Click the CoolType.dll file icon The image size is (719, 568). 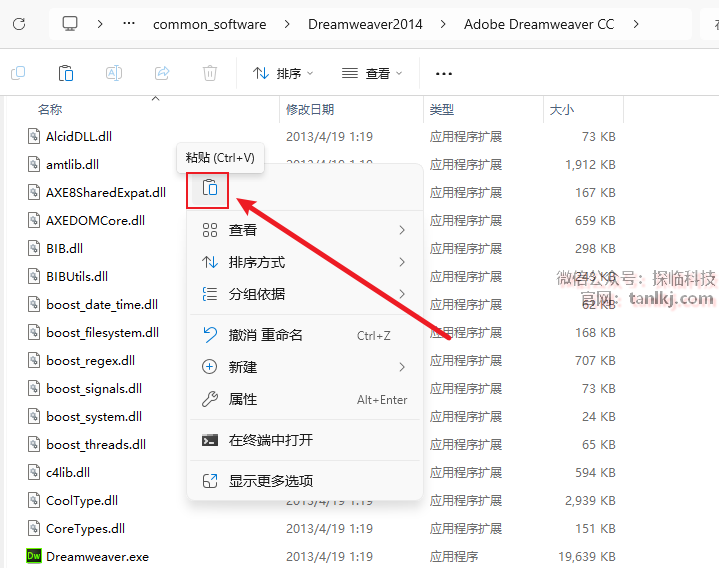click(33, 500)
